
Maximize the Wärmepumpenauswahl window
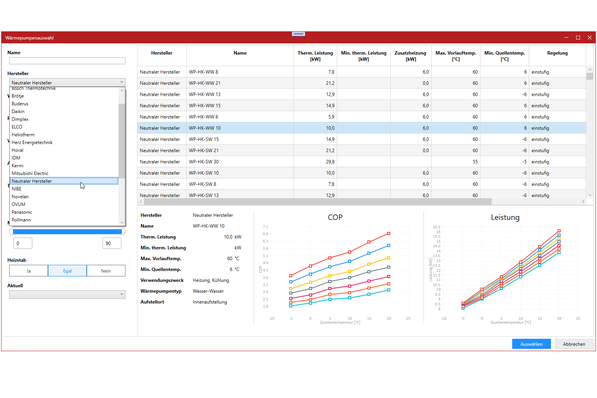[578, 38]
